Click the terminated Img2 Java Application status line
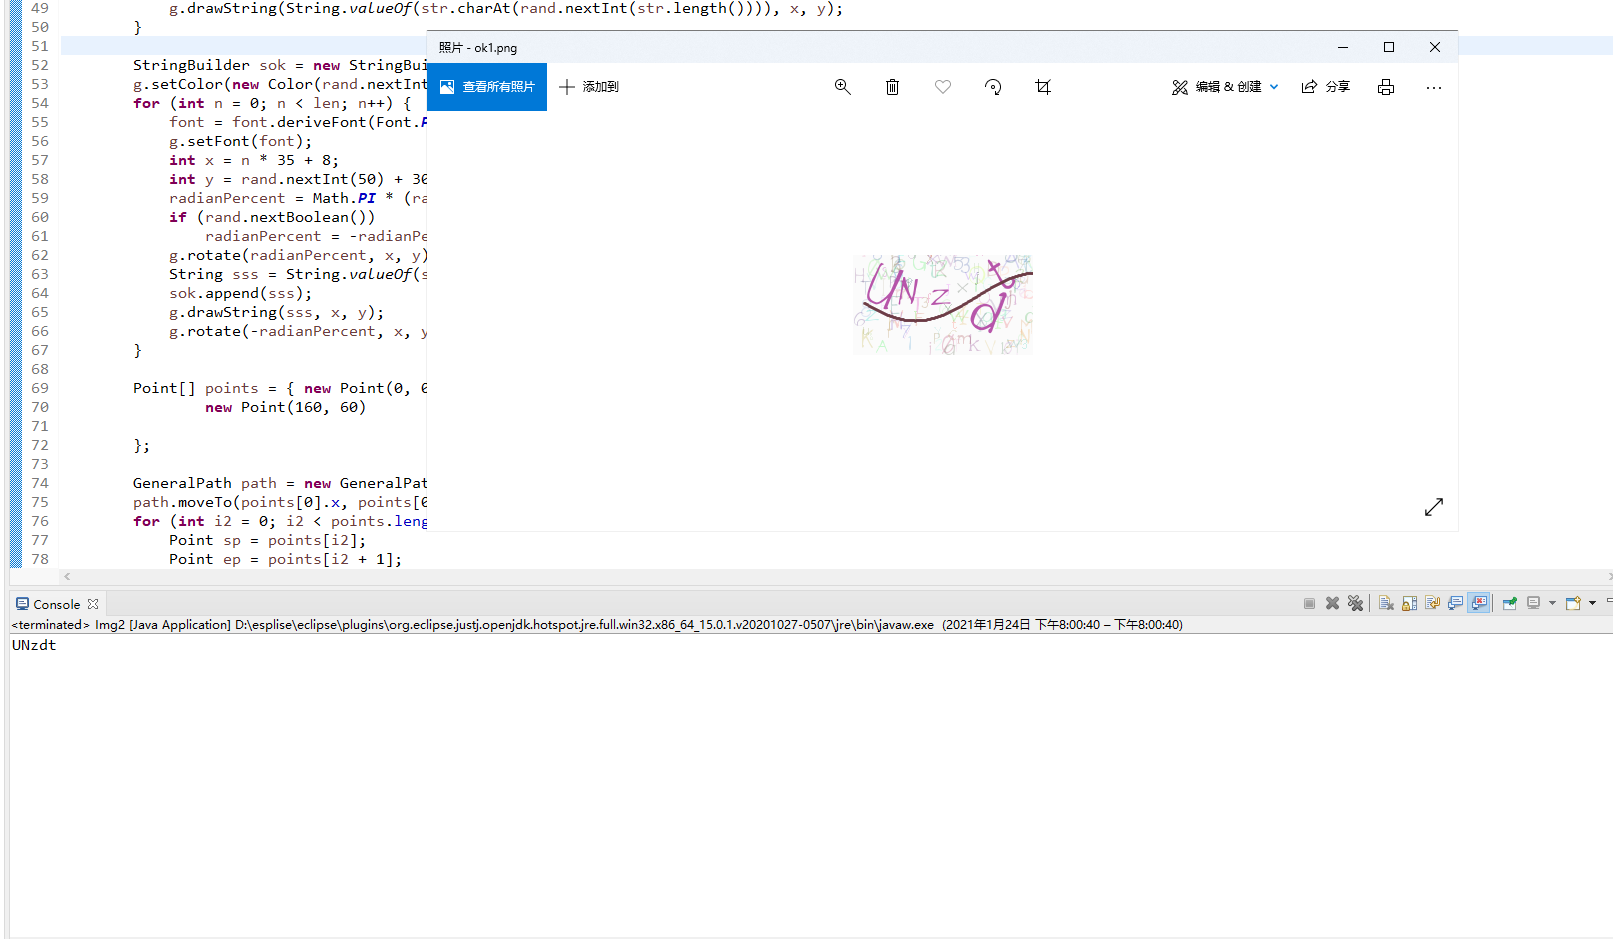This screenshot has height=939, width=1613. coord(597,625)
